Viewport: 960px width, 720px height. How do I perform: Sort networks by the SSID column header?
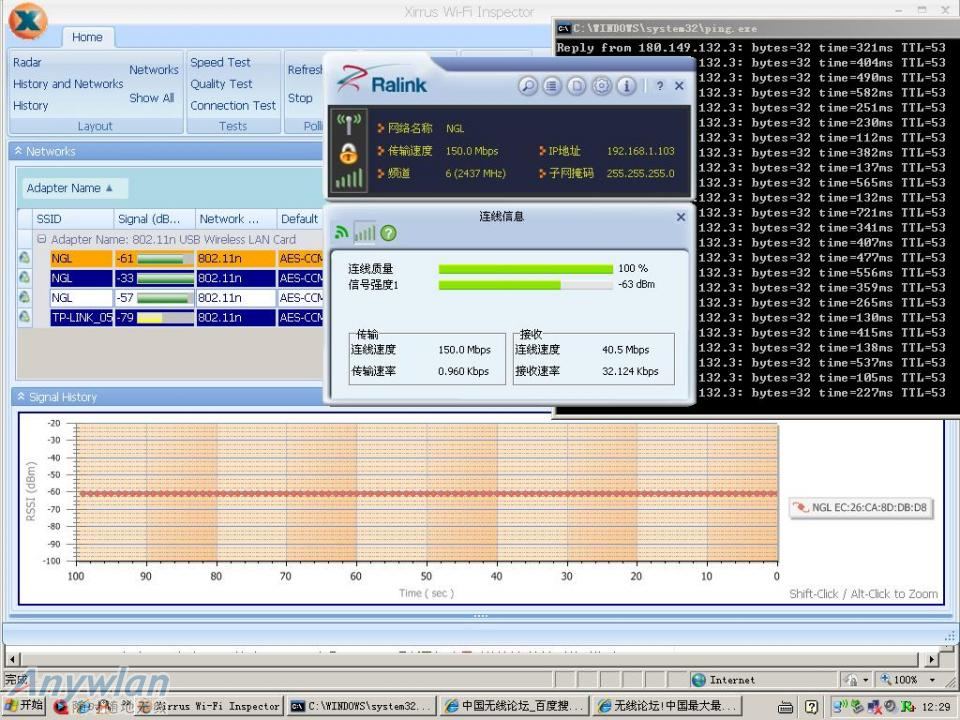(73, 219)
